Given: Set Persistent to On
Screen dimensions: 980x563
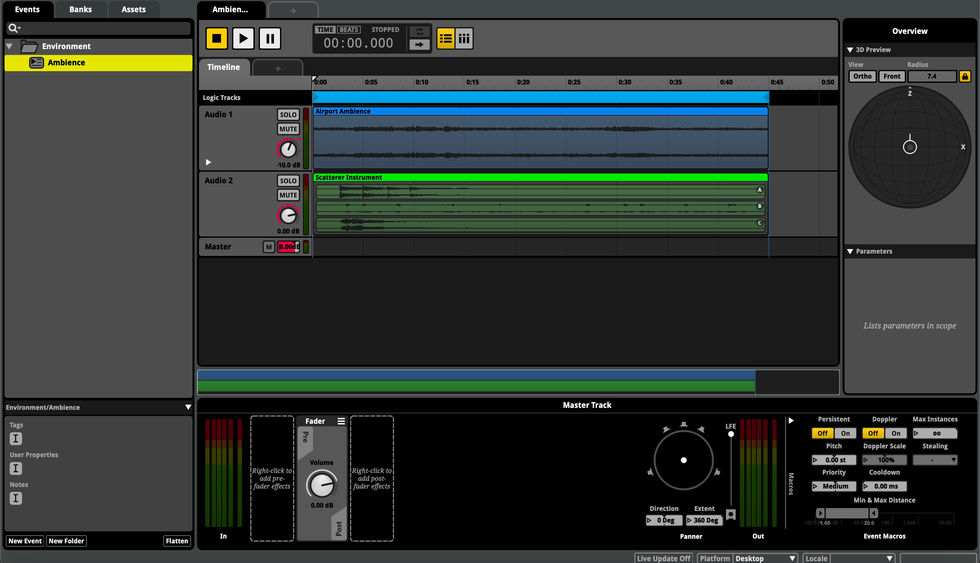Looking at the screenshot, I should click(x=845, y=433).
